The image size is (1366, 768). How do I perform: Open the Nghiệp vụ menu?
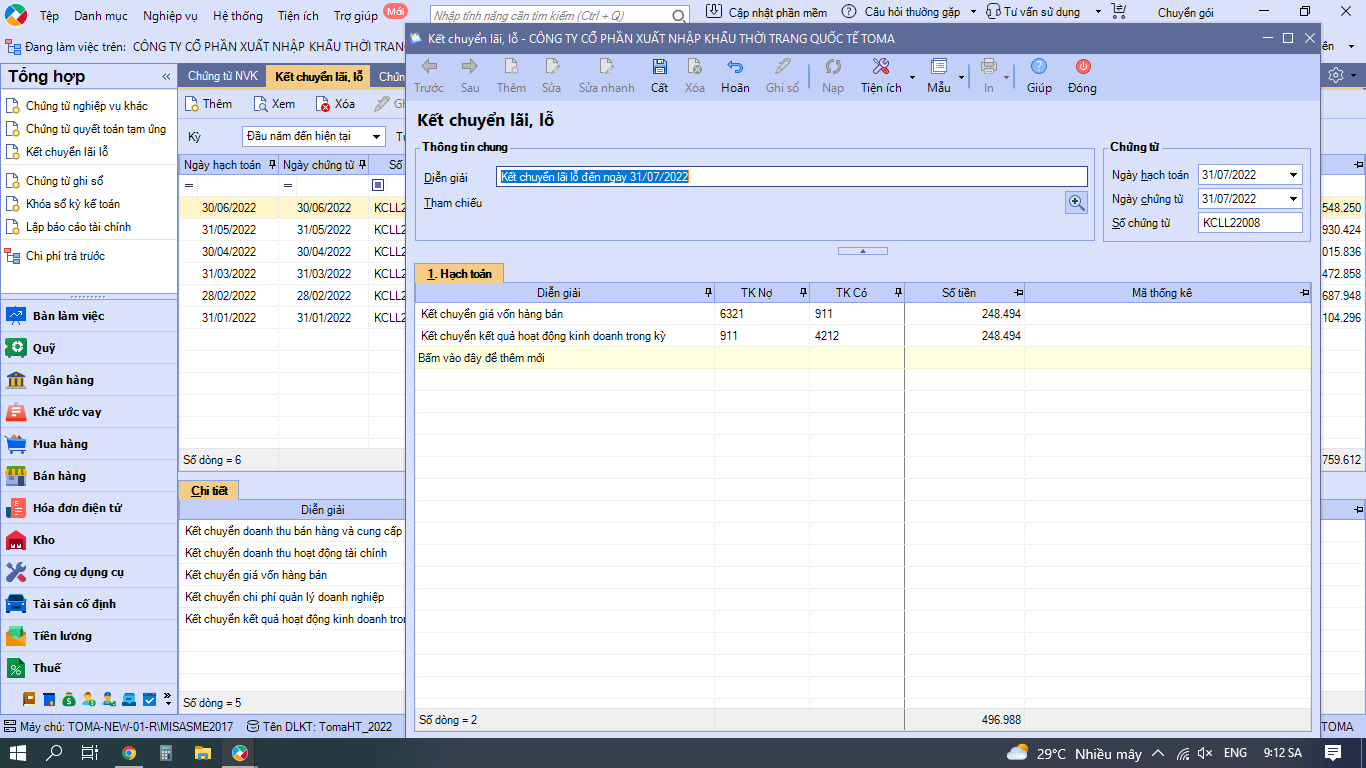(171, 16)
